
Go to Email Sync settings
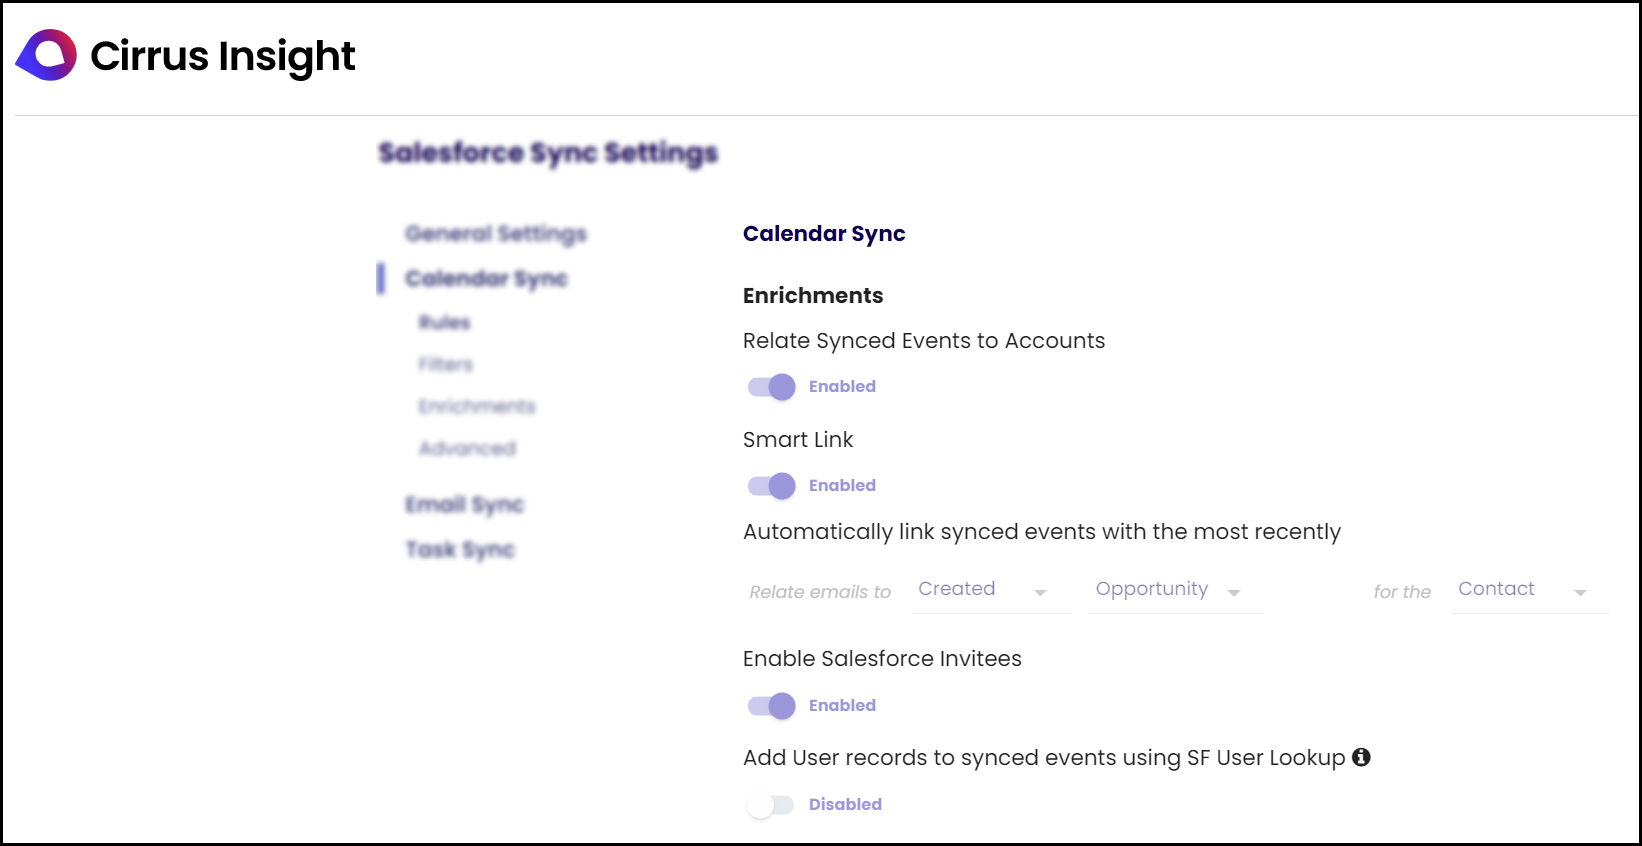click(x=465, y=504)
